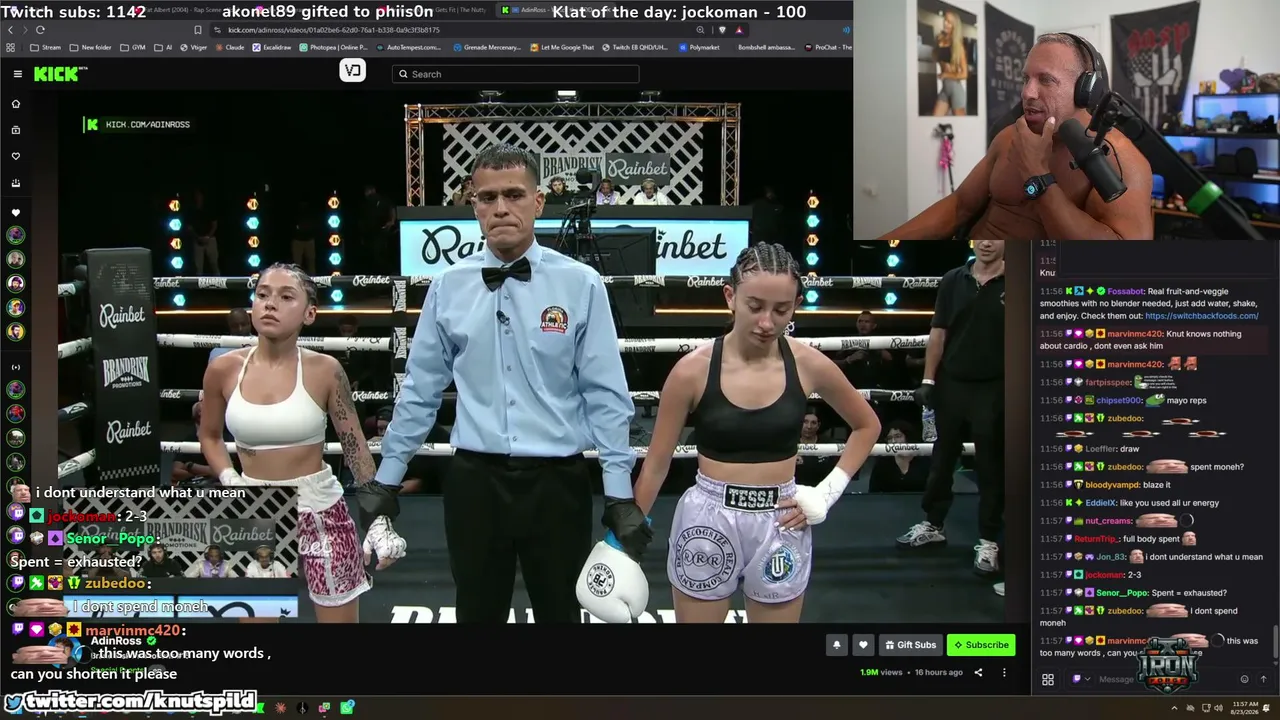Click the shield icon in the address bar
The height and width of the screenshot is (720, 1280).
tap(722, 30)
